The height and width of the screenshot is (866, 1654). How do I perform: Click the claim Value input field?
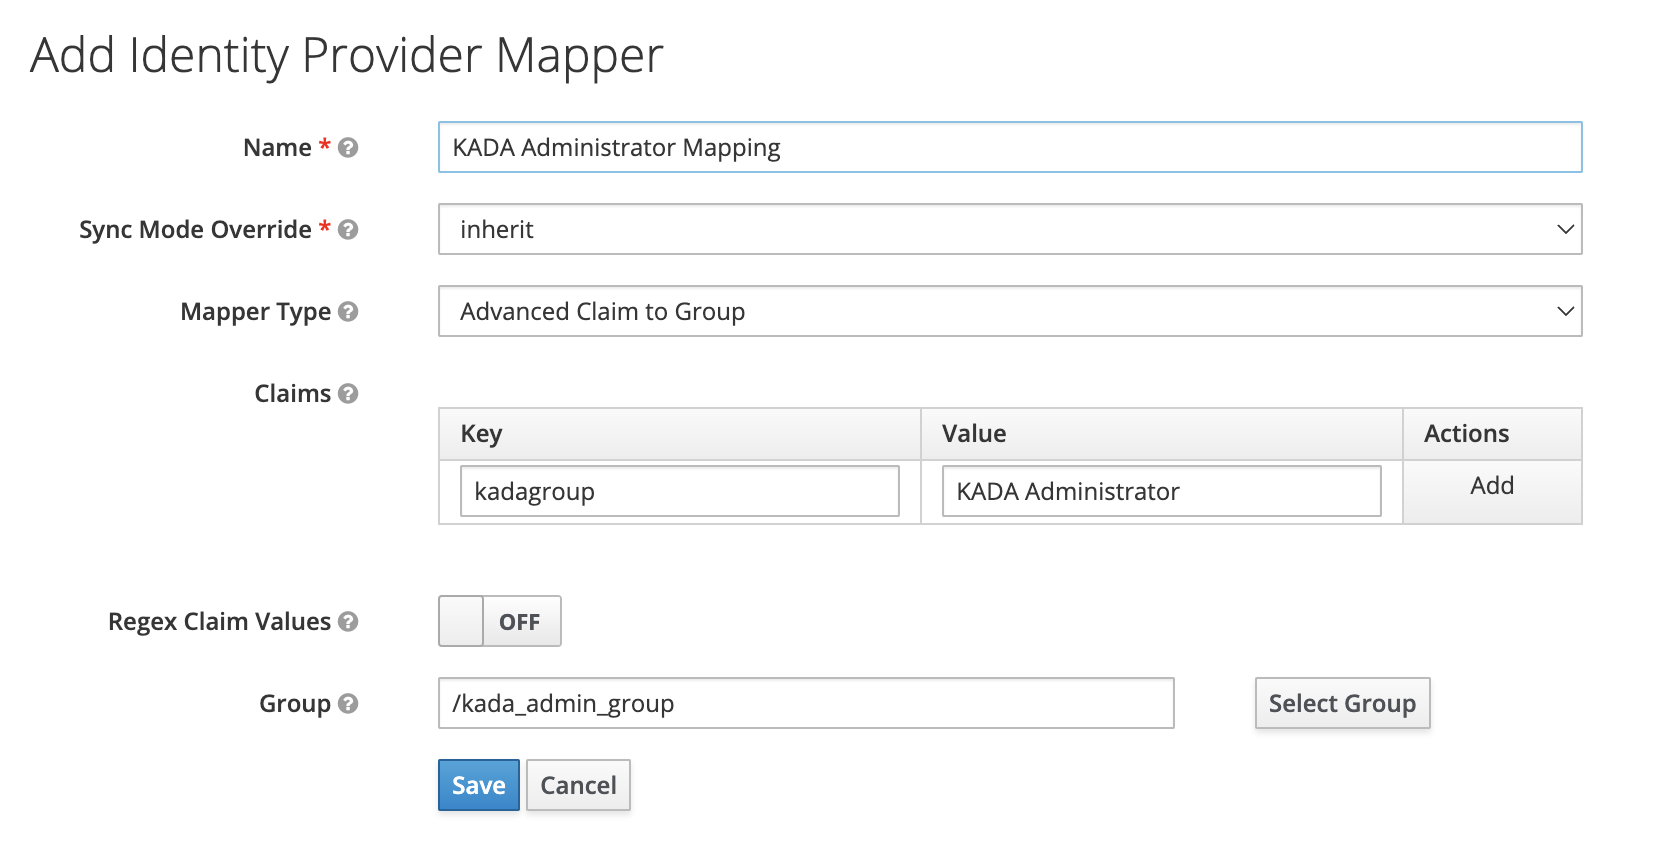coord(1160,492)
